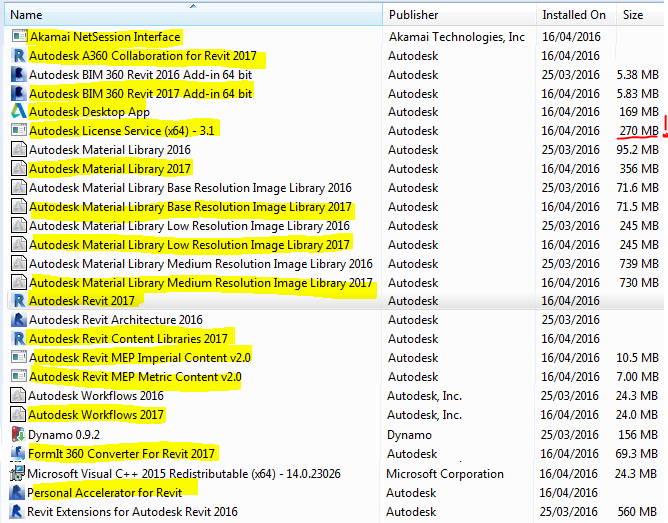Click the Microsoft Visual C++ 2015 icon
The width and height of the screenshot is (668, 523).
tap(17, 473)
